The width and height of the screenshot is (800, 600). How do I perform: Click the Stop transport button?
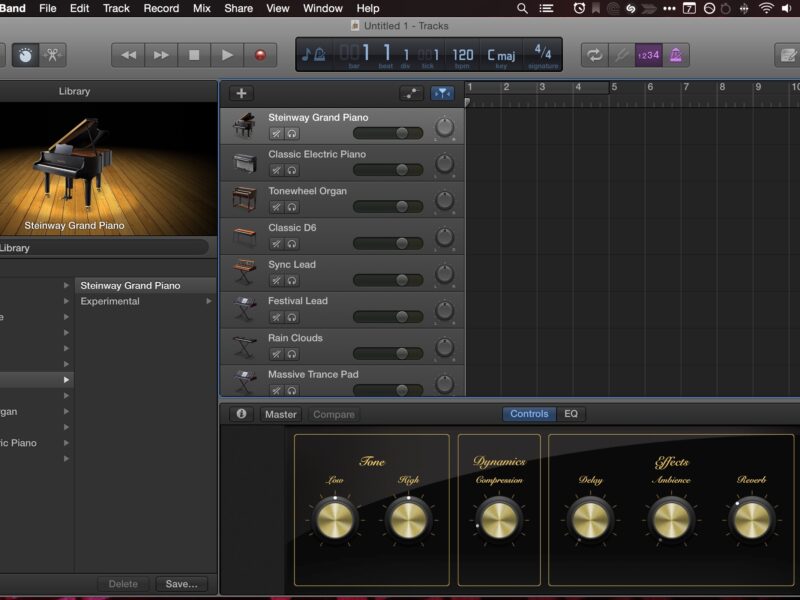click(x=194, y=55)
